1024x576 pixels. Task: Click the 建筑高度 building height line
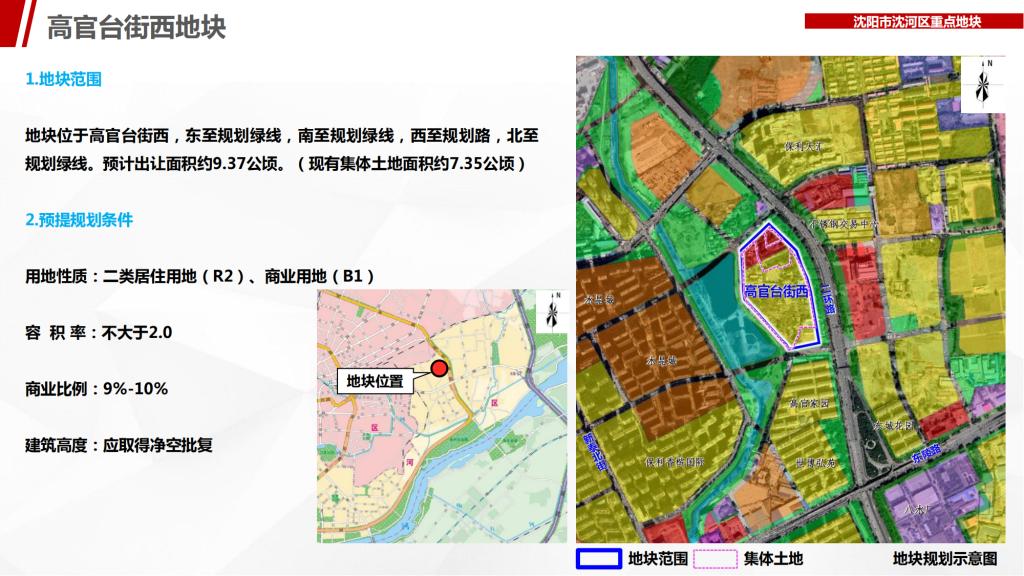coord(119,444)
